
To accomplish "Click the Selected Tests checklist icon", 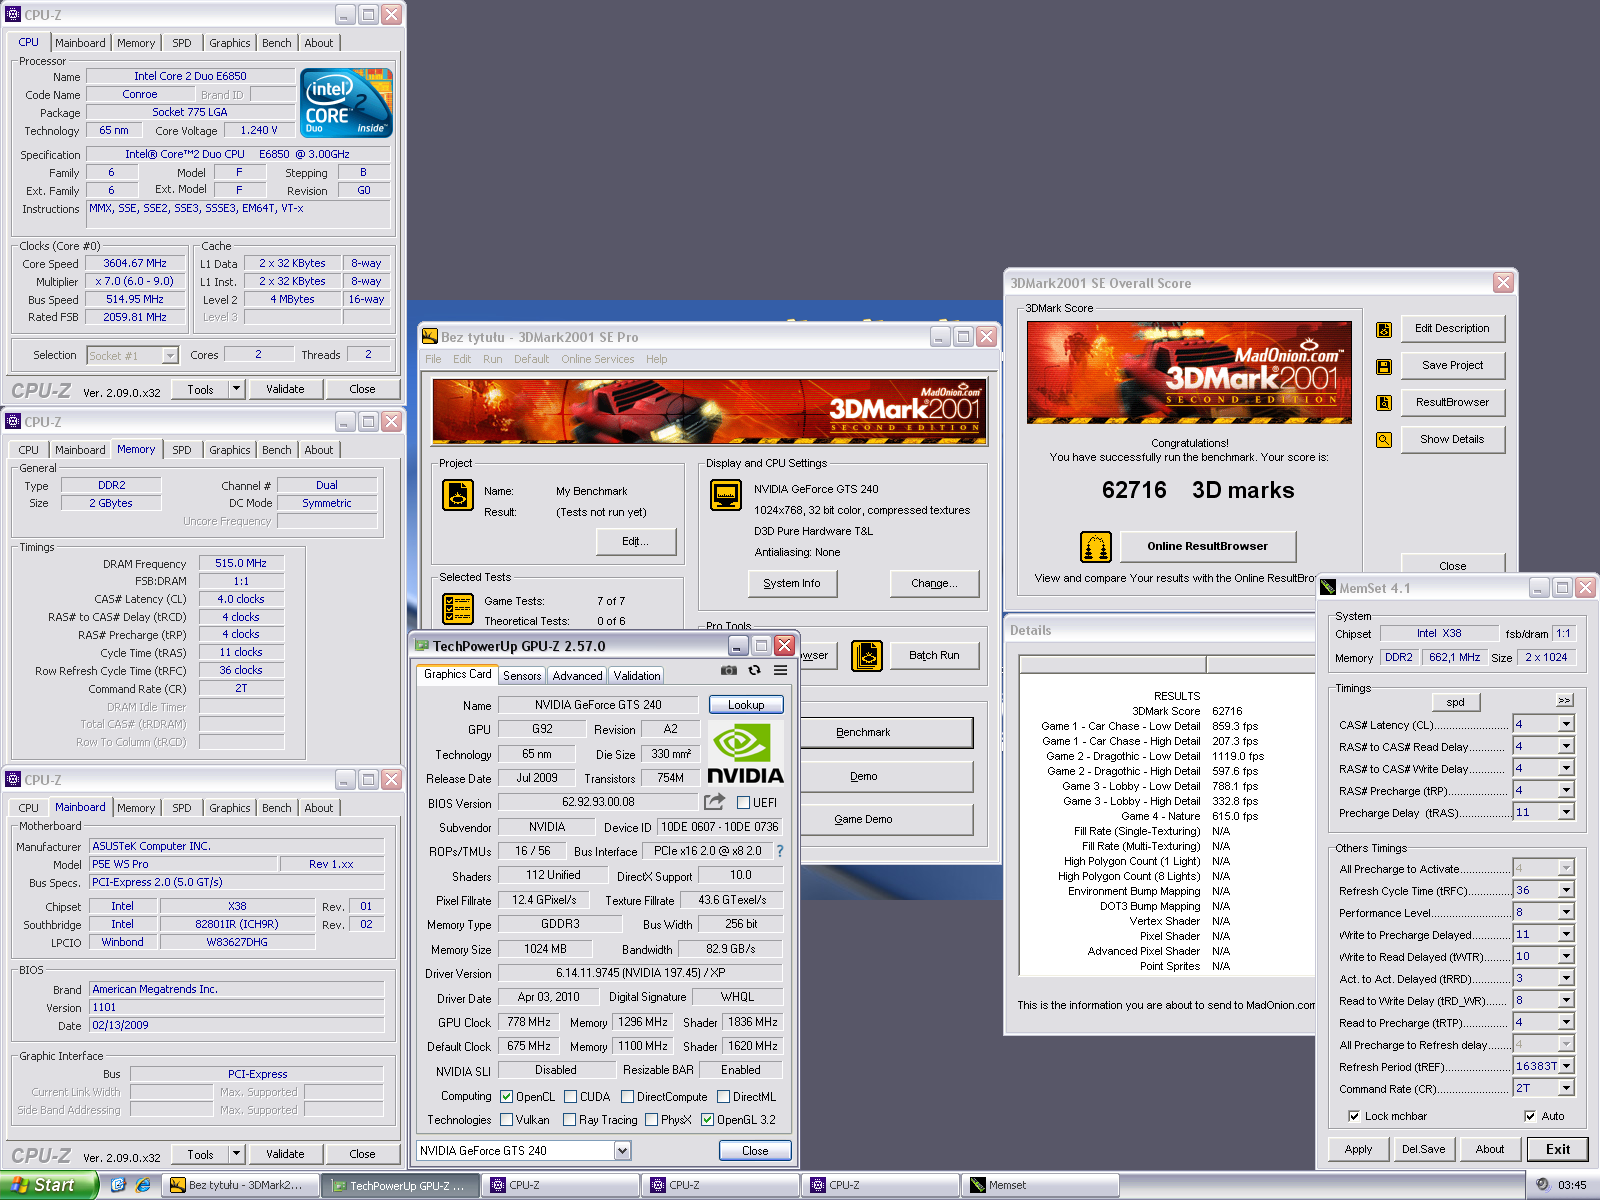I will coord(458,608).
